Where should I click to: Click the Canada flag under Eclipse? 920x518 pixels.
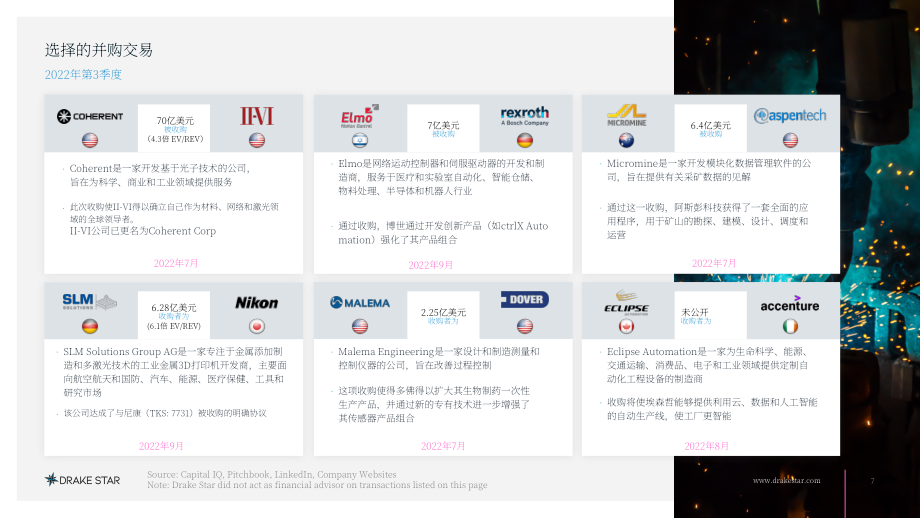627,326
